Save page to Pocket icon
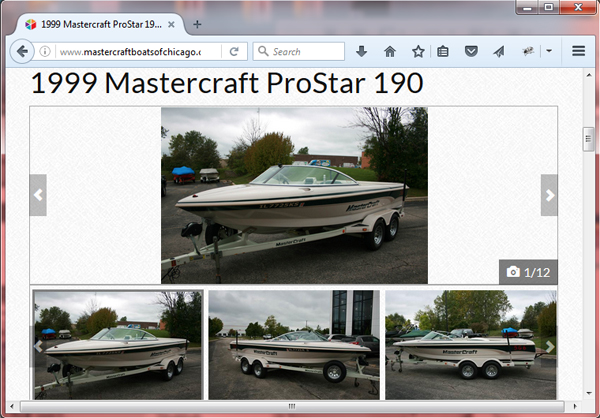Image resolution: width=600 pixels, height=418 pixels. click(x=471, y=51)
